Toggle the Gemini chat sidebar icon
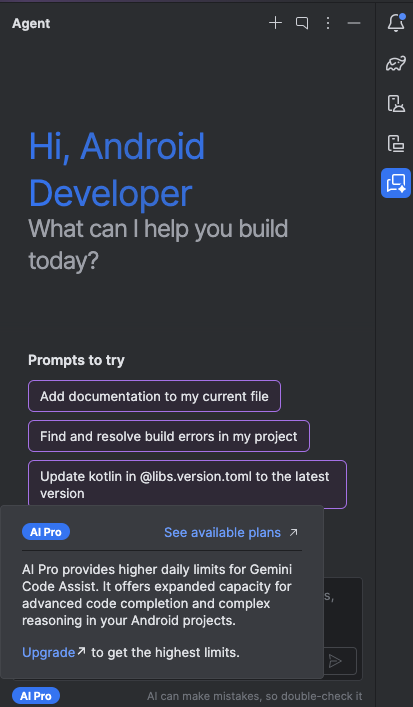 [396, 183]
